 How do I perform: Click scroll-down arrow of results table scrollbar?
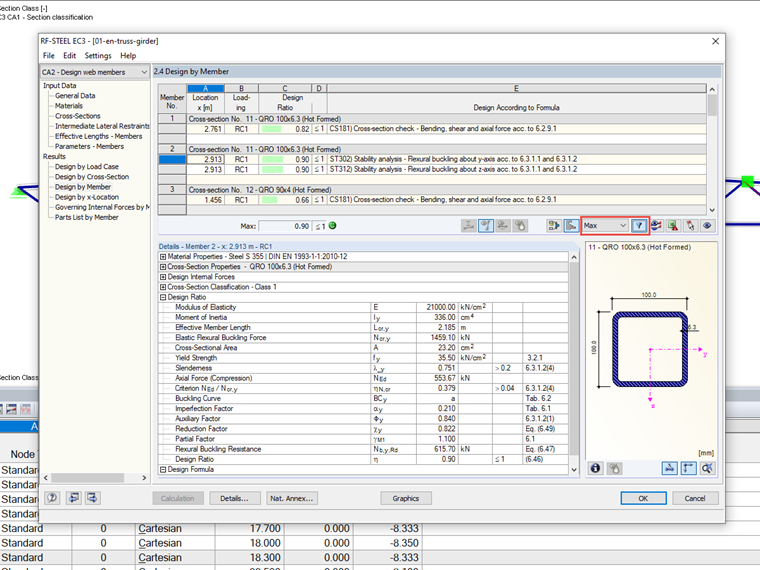(x=712, y=210)
